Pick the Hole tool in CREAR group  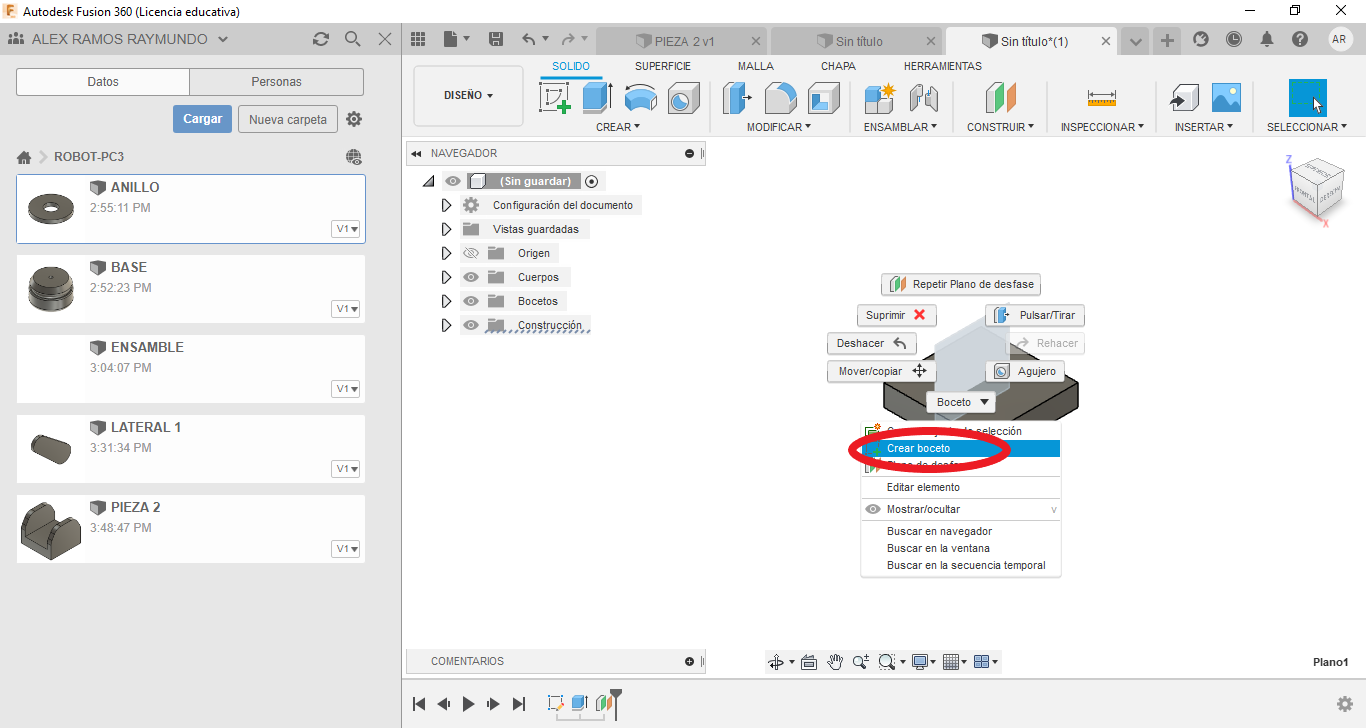pyautogui.click(x=682, y=98)
